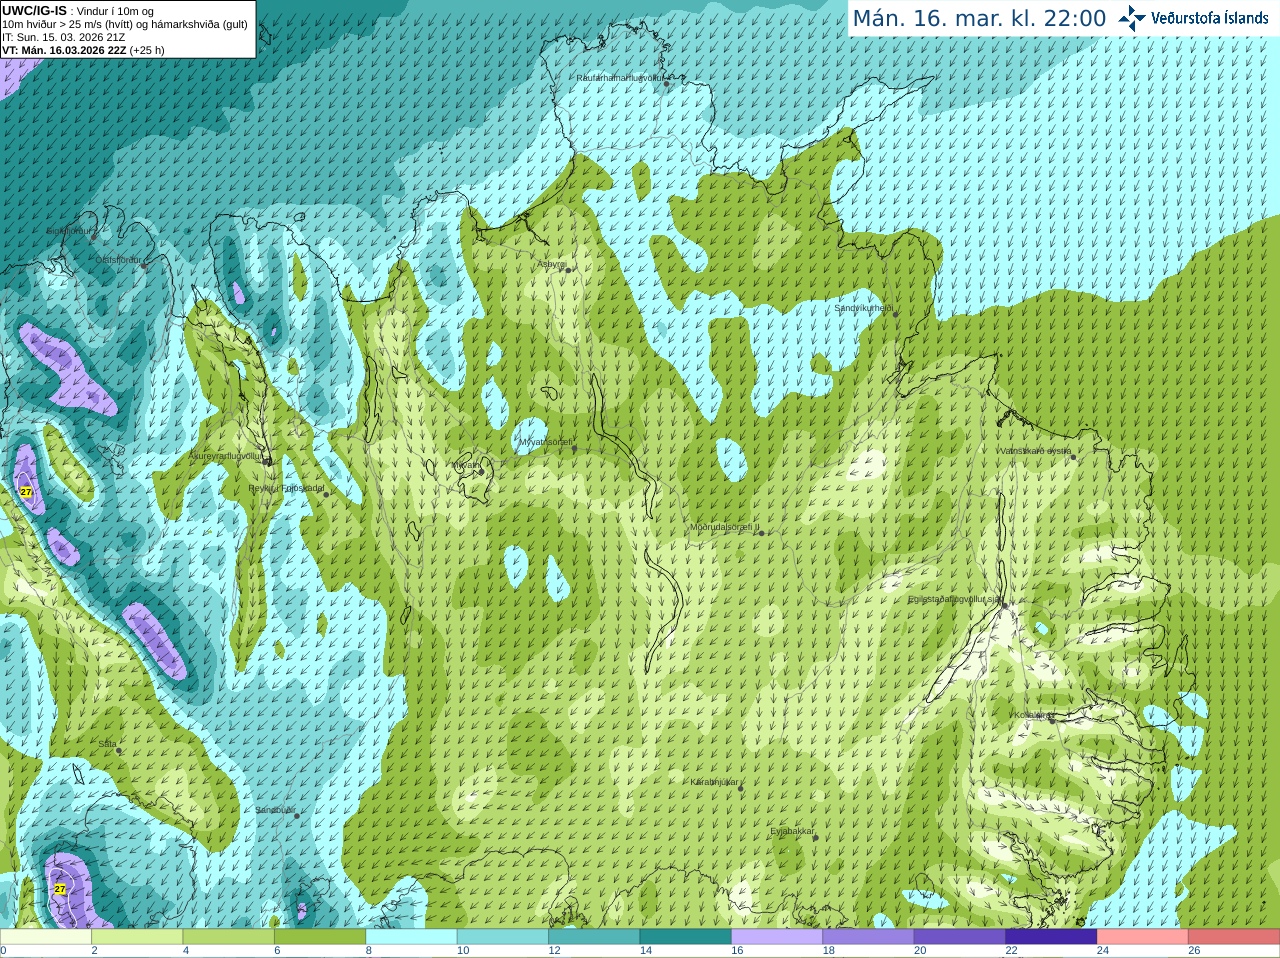Click the scale number 24 below the bar
The height and width of the screenshot is (958, 1280).
[x=1103, y=951]
